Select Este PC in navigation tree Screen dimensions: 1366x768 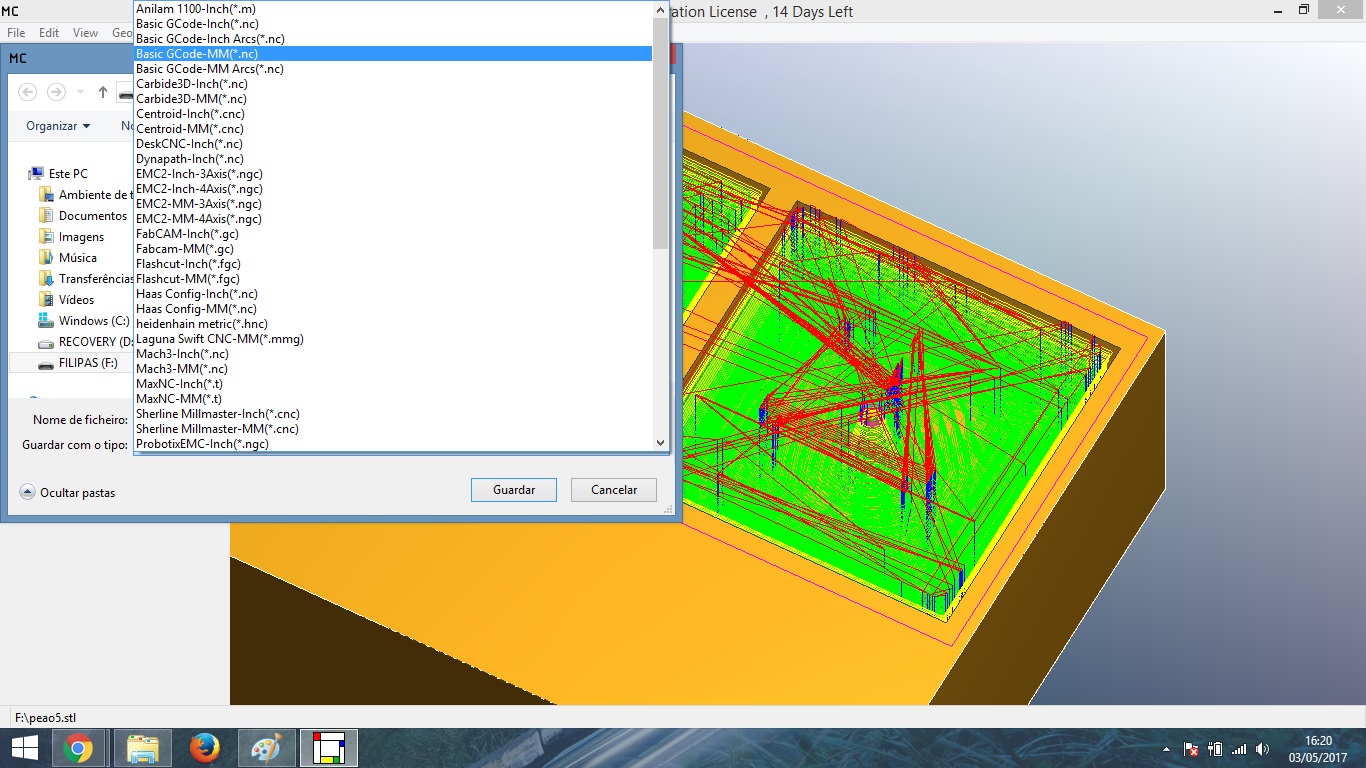point(59,174)
